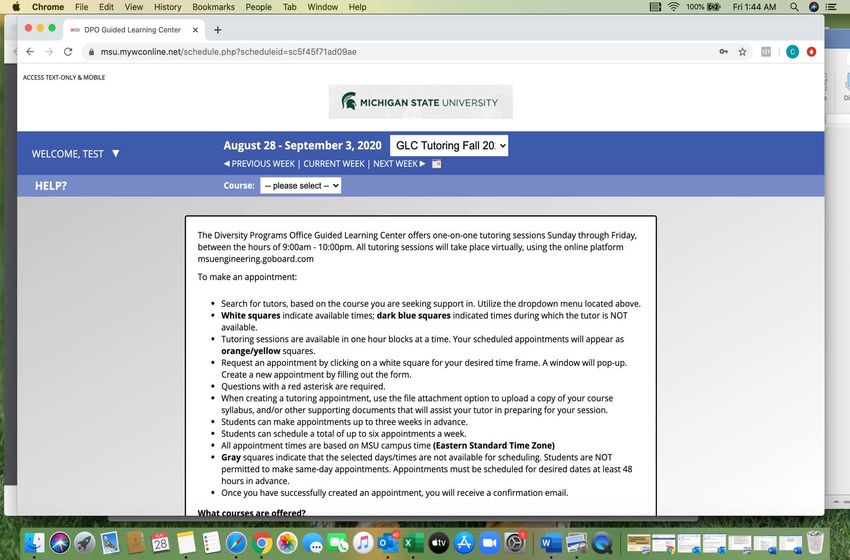
Task: Open Microsoft Word in the dock
Action: pos(550,542)
